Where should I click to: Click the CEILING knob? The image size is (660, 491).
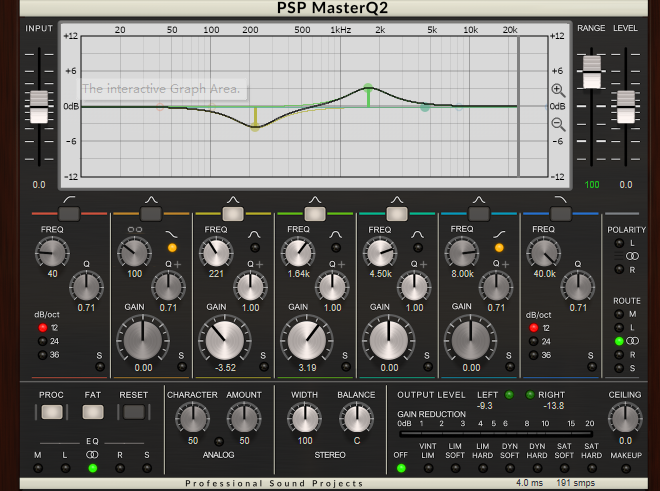click(x=625, y=418)
